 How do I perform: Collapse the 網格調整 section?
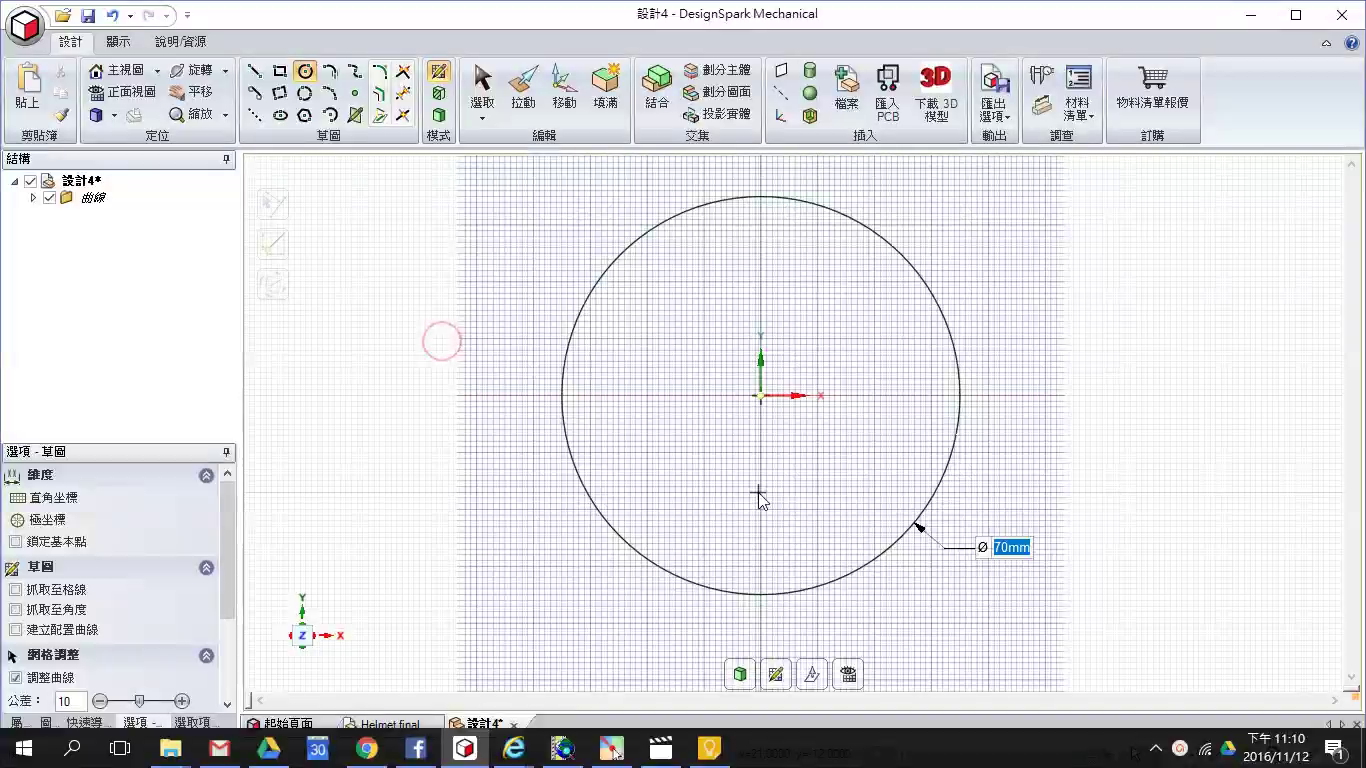pos(206,656)
